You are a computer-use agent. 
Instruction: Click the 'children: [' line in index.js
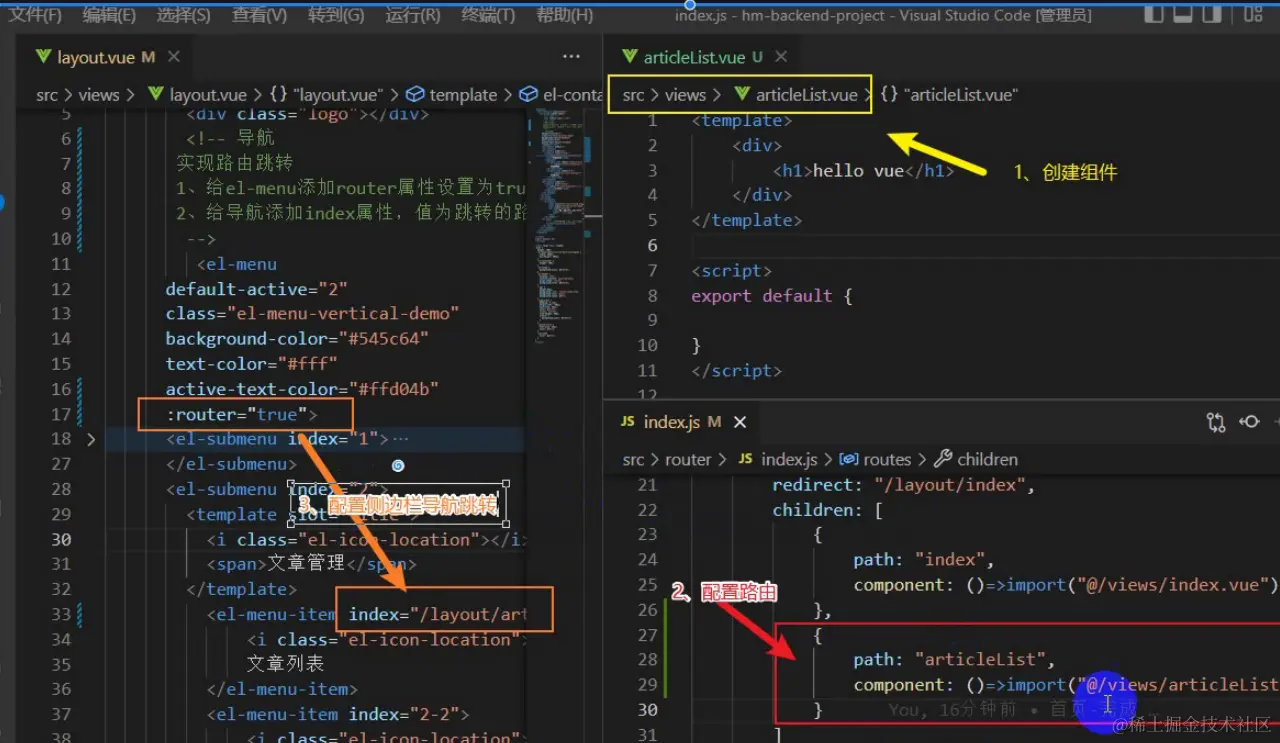pos(827,510)
